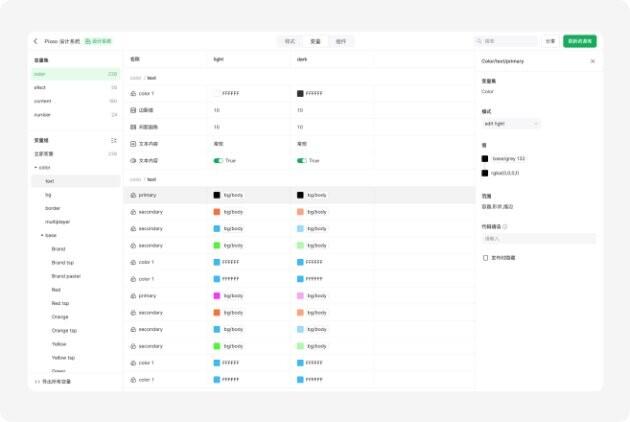Click the 分享 share button
Screen dimensions: 630x422
pos(550,41)
